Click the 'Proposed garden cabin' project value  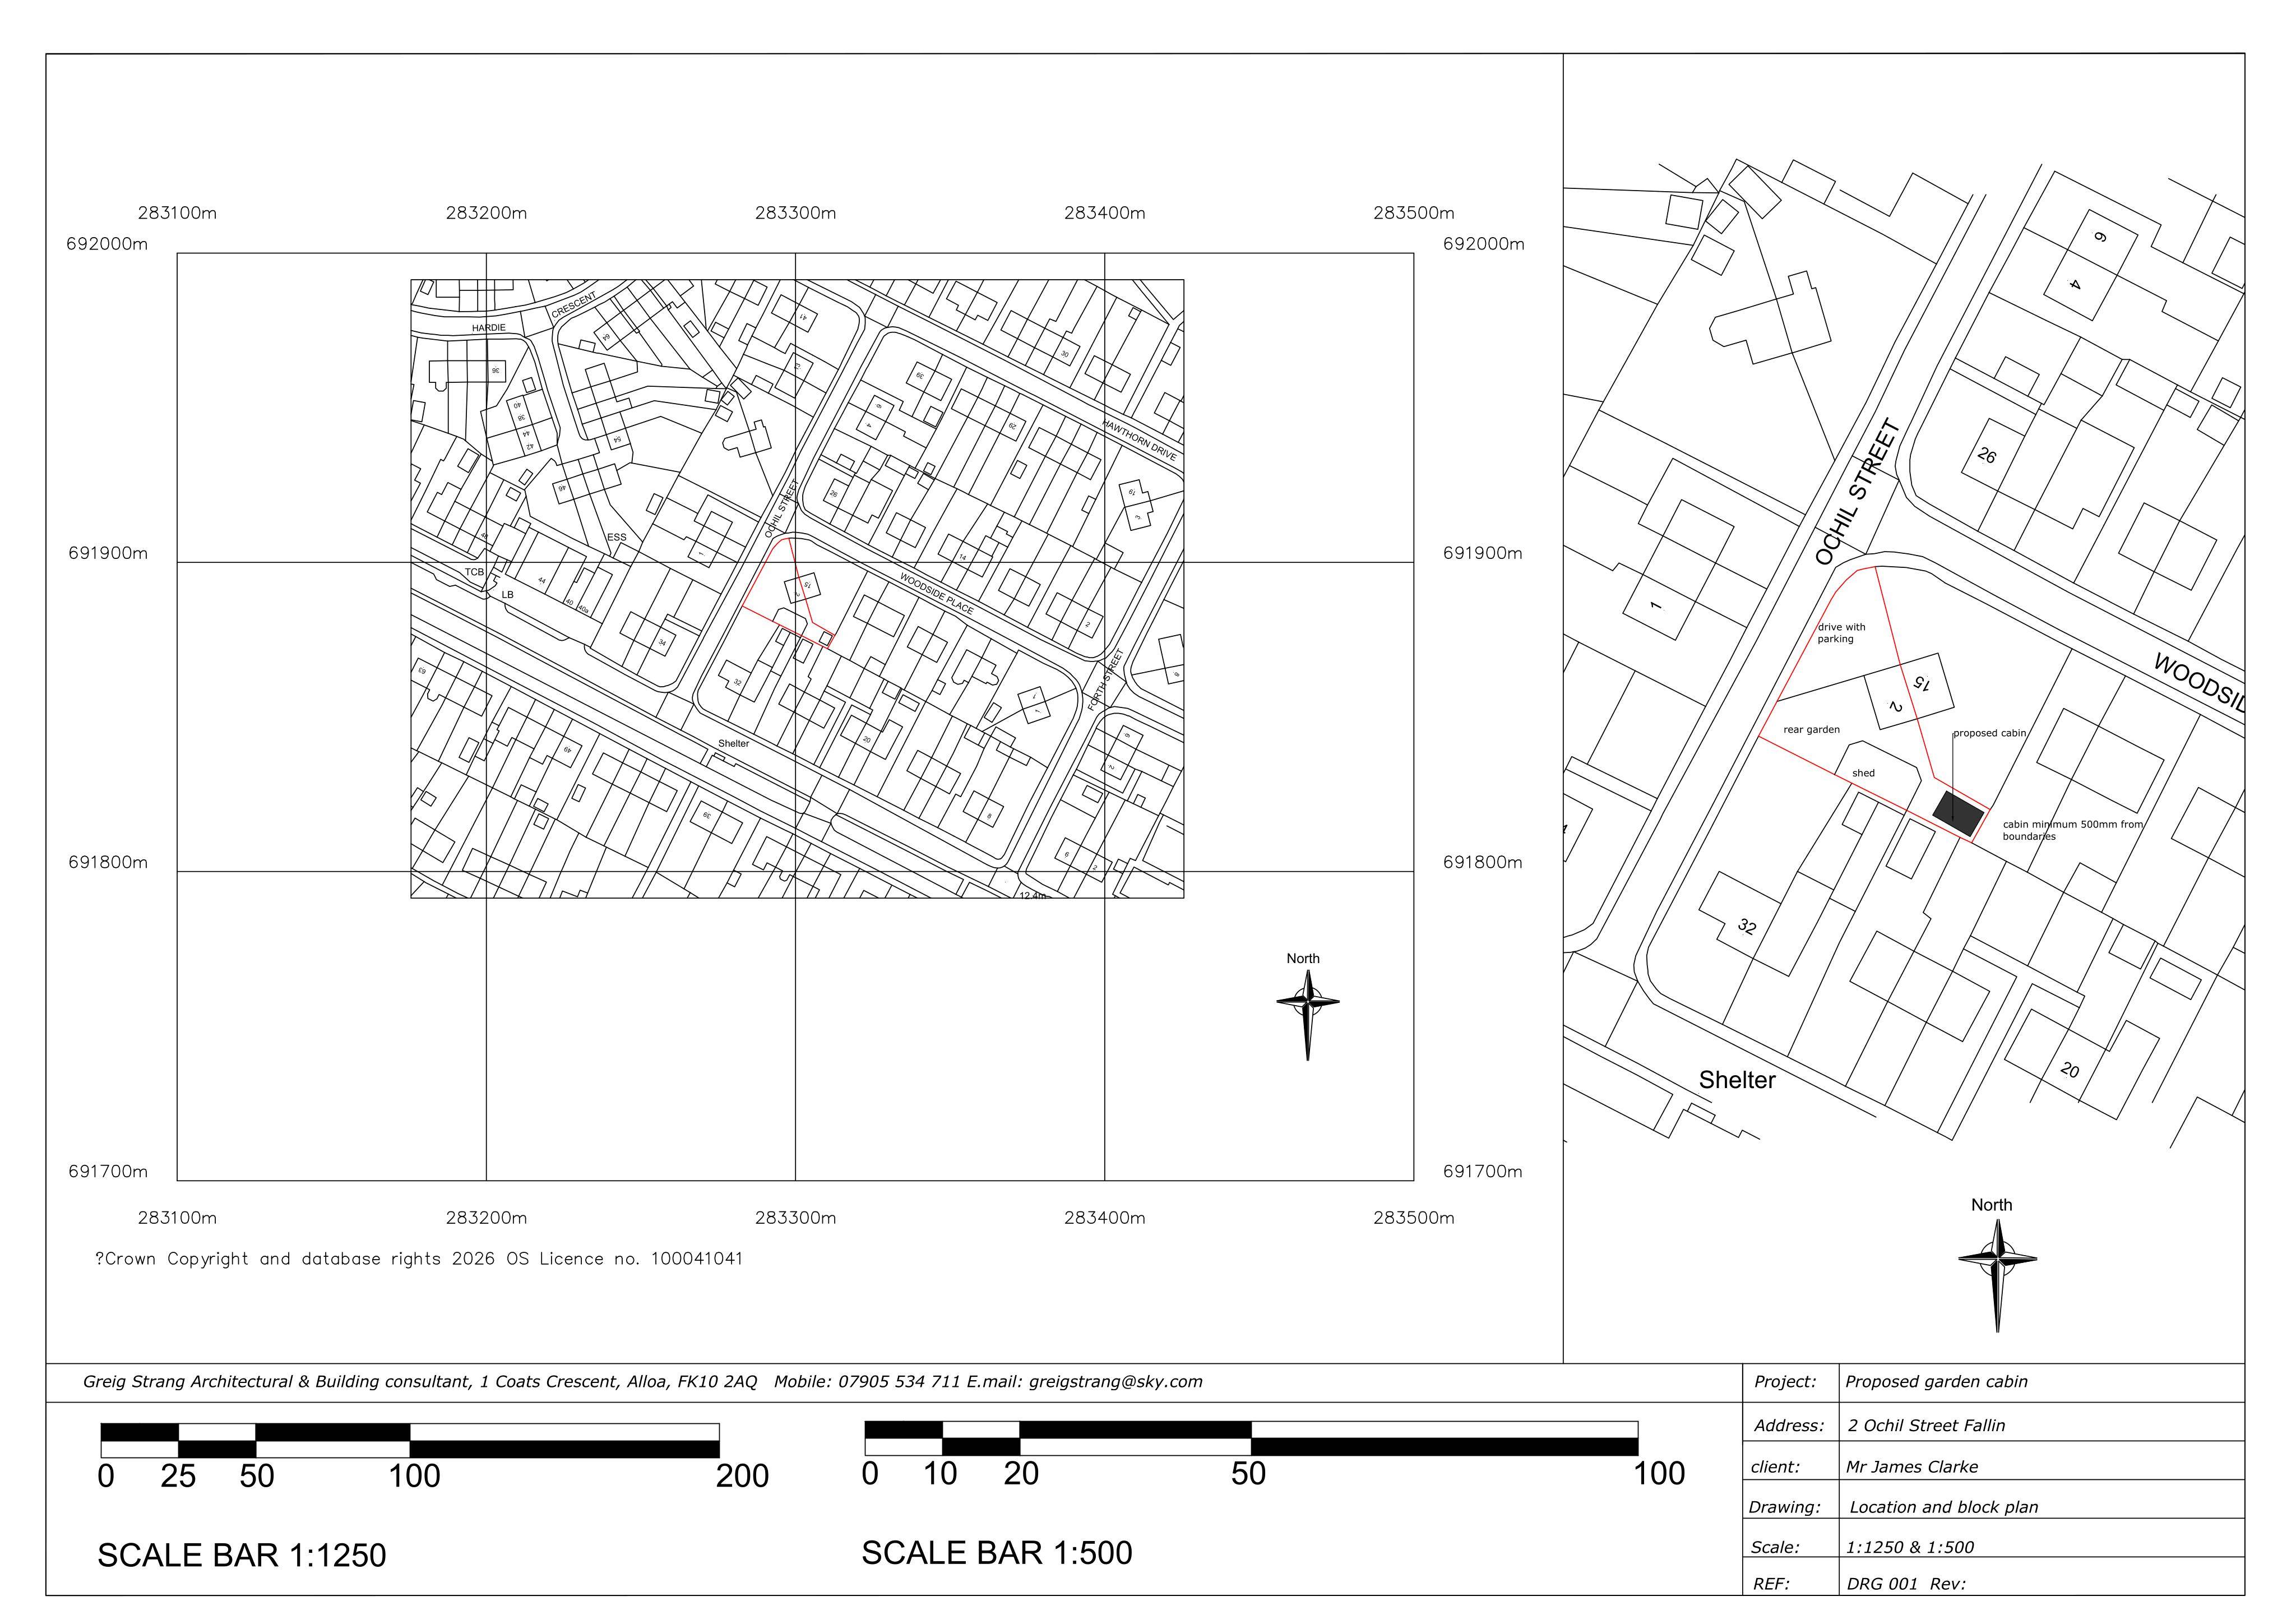(x=1936, y=1382)
